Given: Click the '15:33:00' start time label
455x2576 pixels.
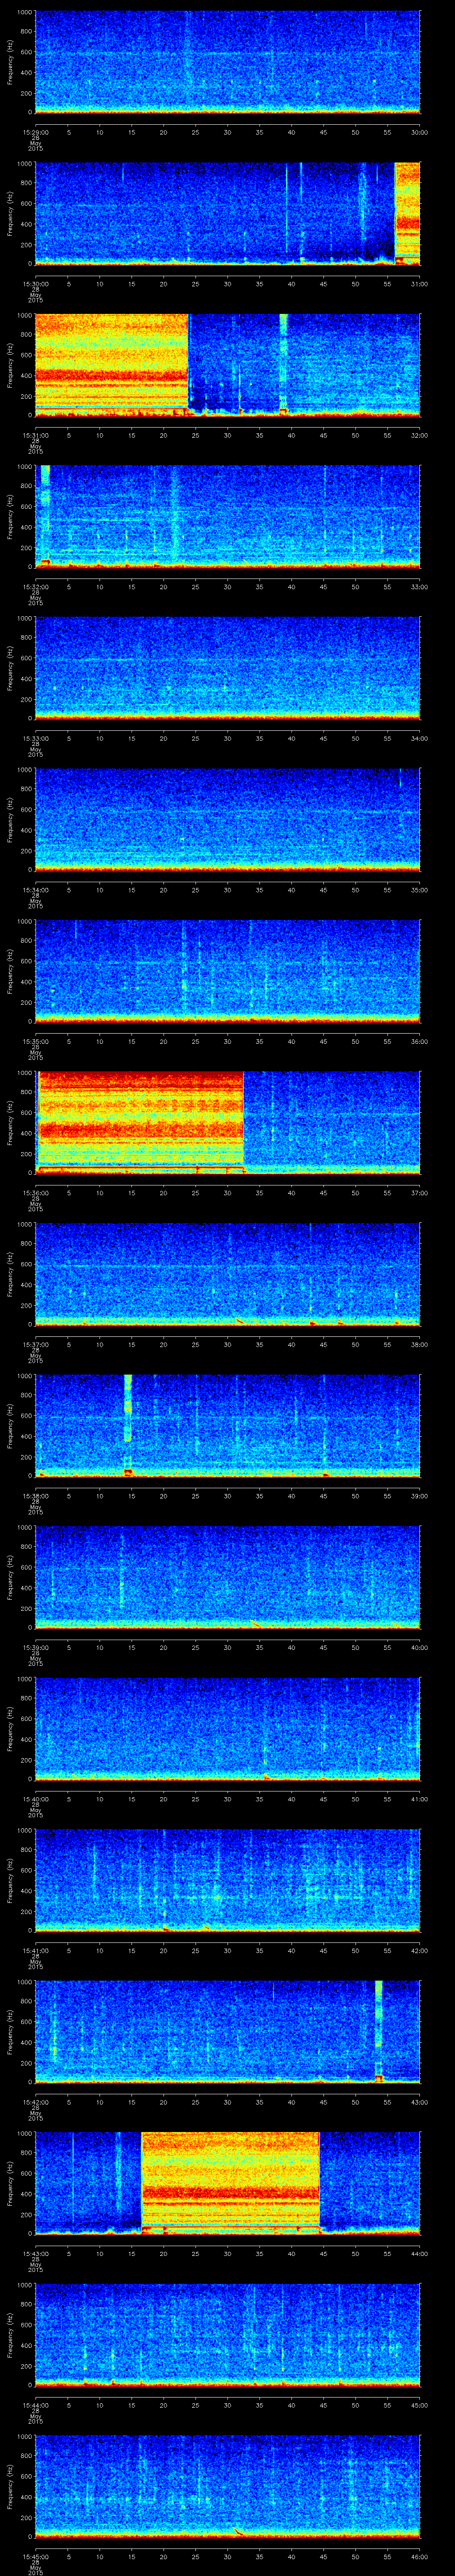Looking at the screenshot, I should pos(35,738).
